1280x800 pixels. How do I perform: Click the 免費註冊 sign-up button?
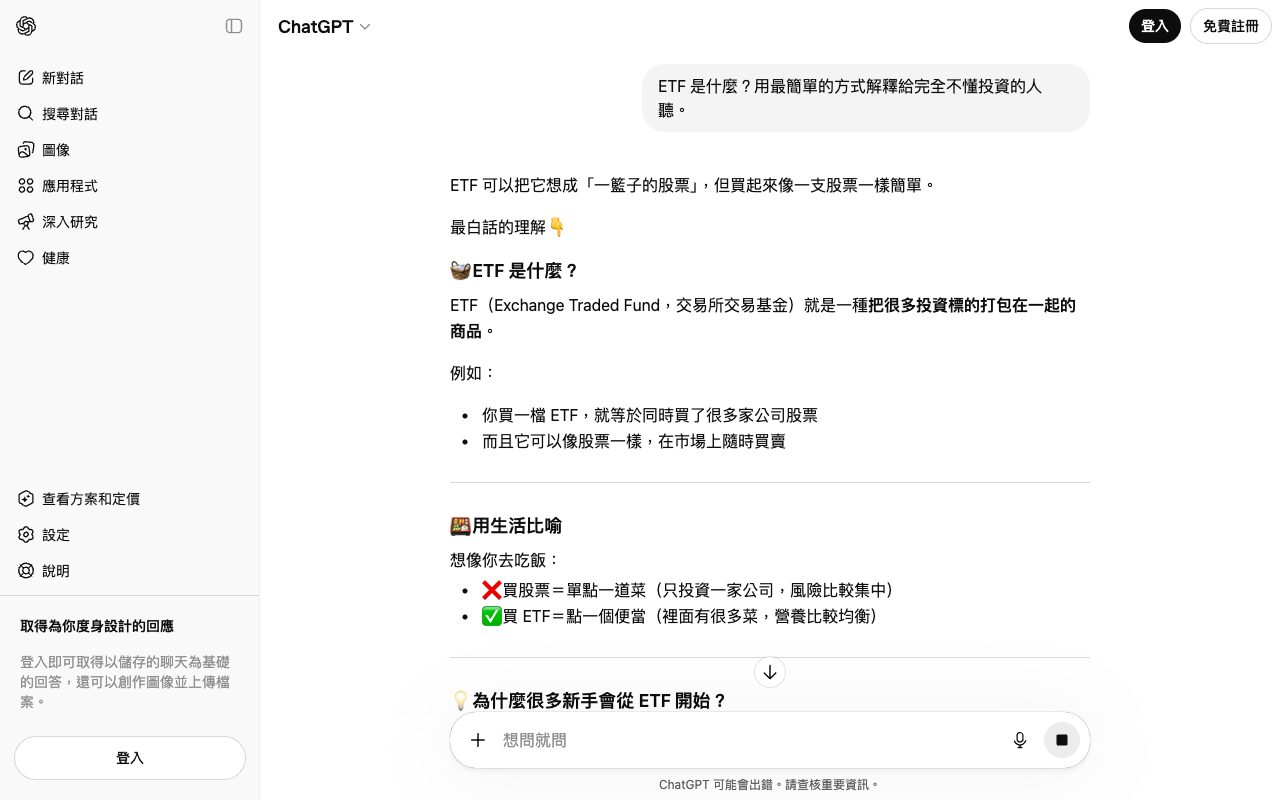click(1230, 26)
